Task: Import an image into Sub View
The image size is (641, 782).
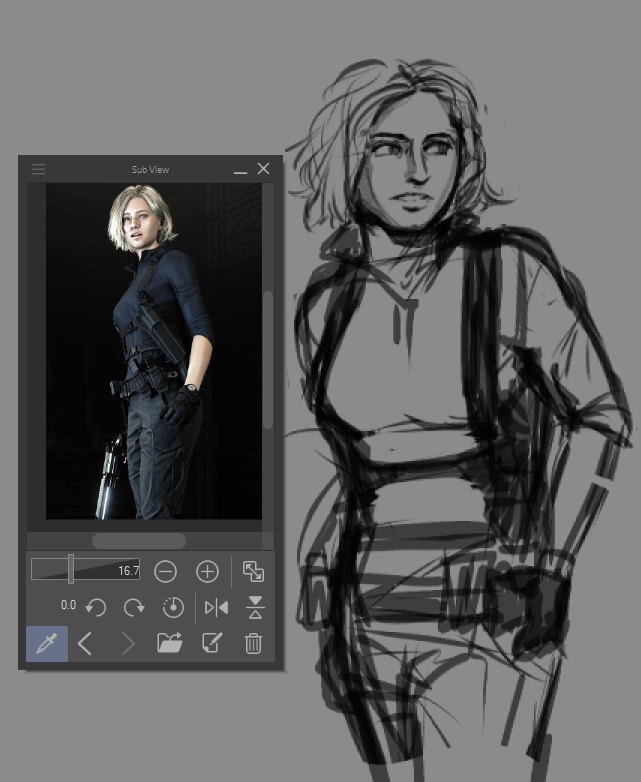Action: coord(170,643)
